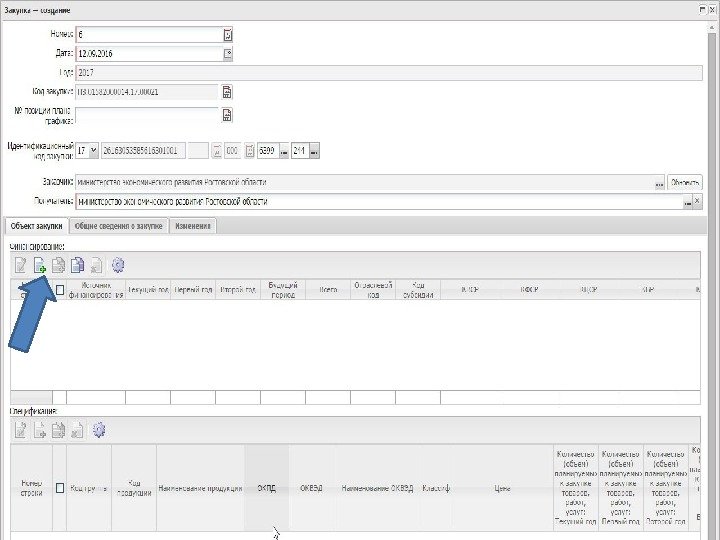The width and height of the screenshot is (720, 540).
Task: Click into the Номер input field
Action: pos(149,35)
